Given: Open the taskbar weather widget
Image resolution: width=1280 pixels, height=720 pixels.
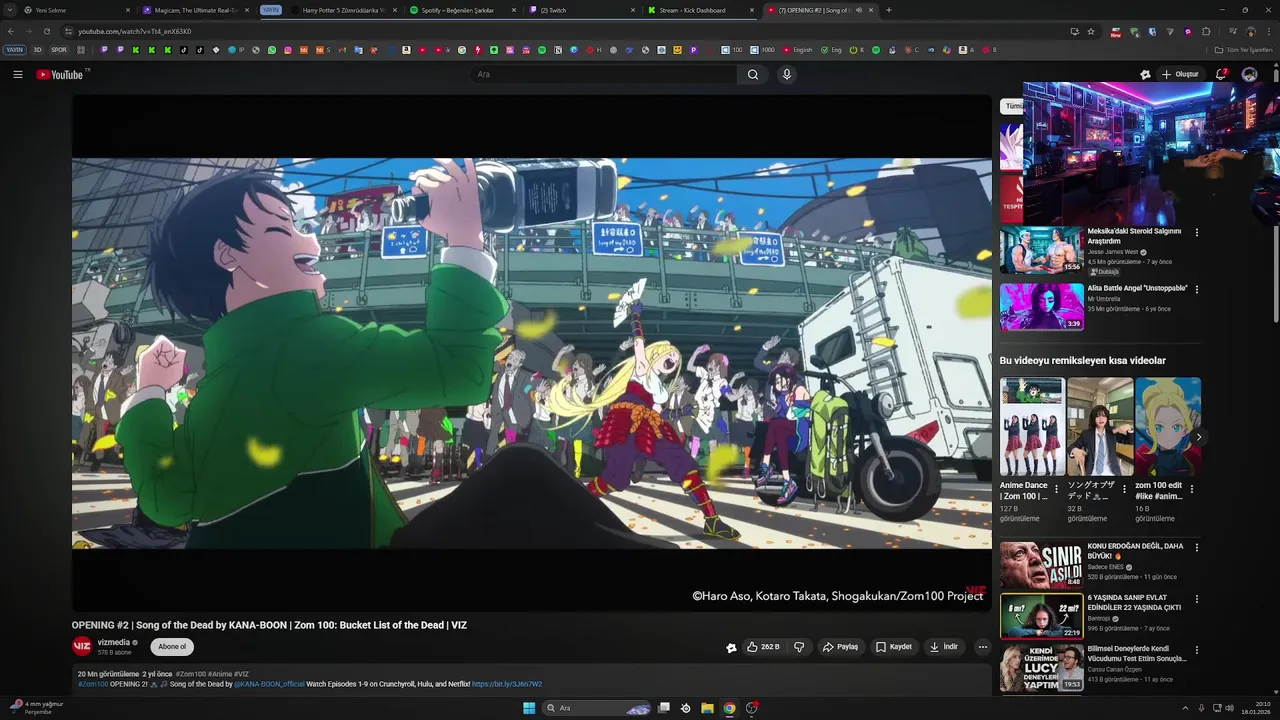Looking at the screenshot, I should click(x=36, y=708).
